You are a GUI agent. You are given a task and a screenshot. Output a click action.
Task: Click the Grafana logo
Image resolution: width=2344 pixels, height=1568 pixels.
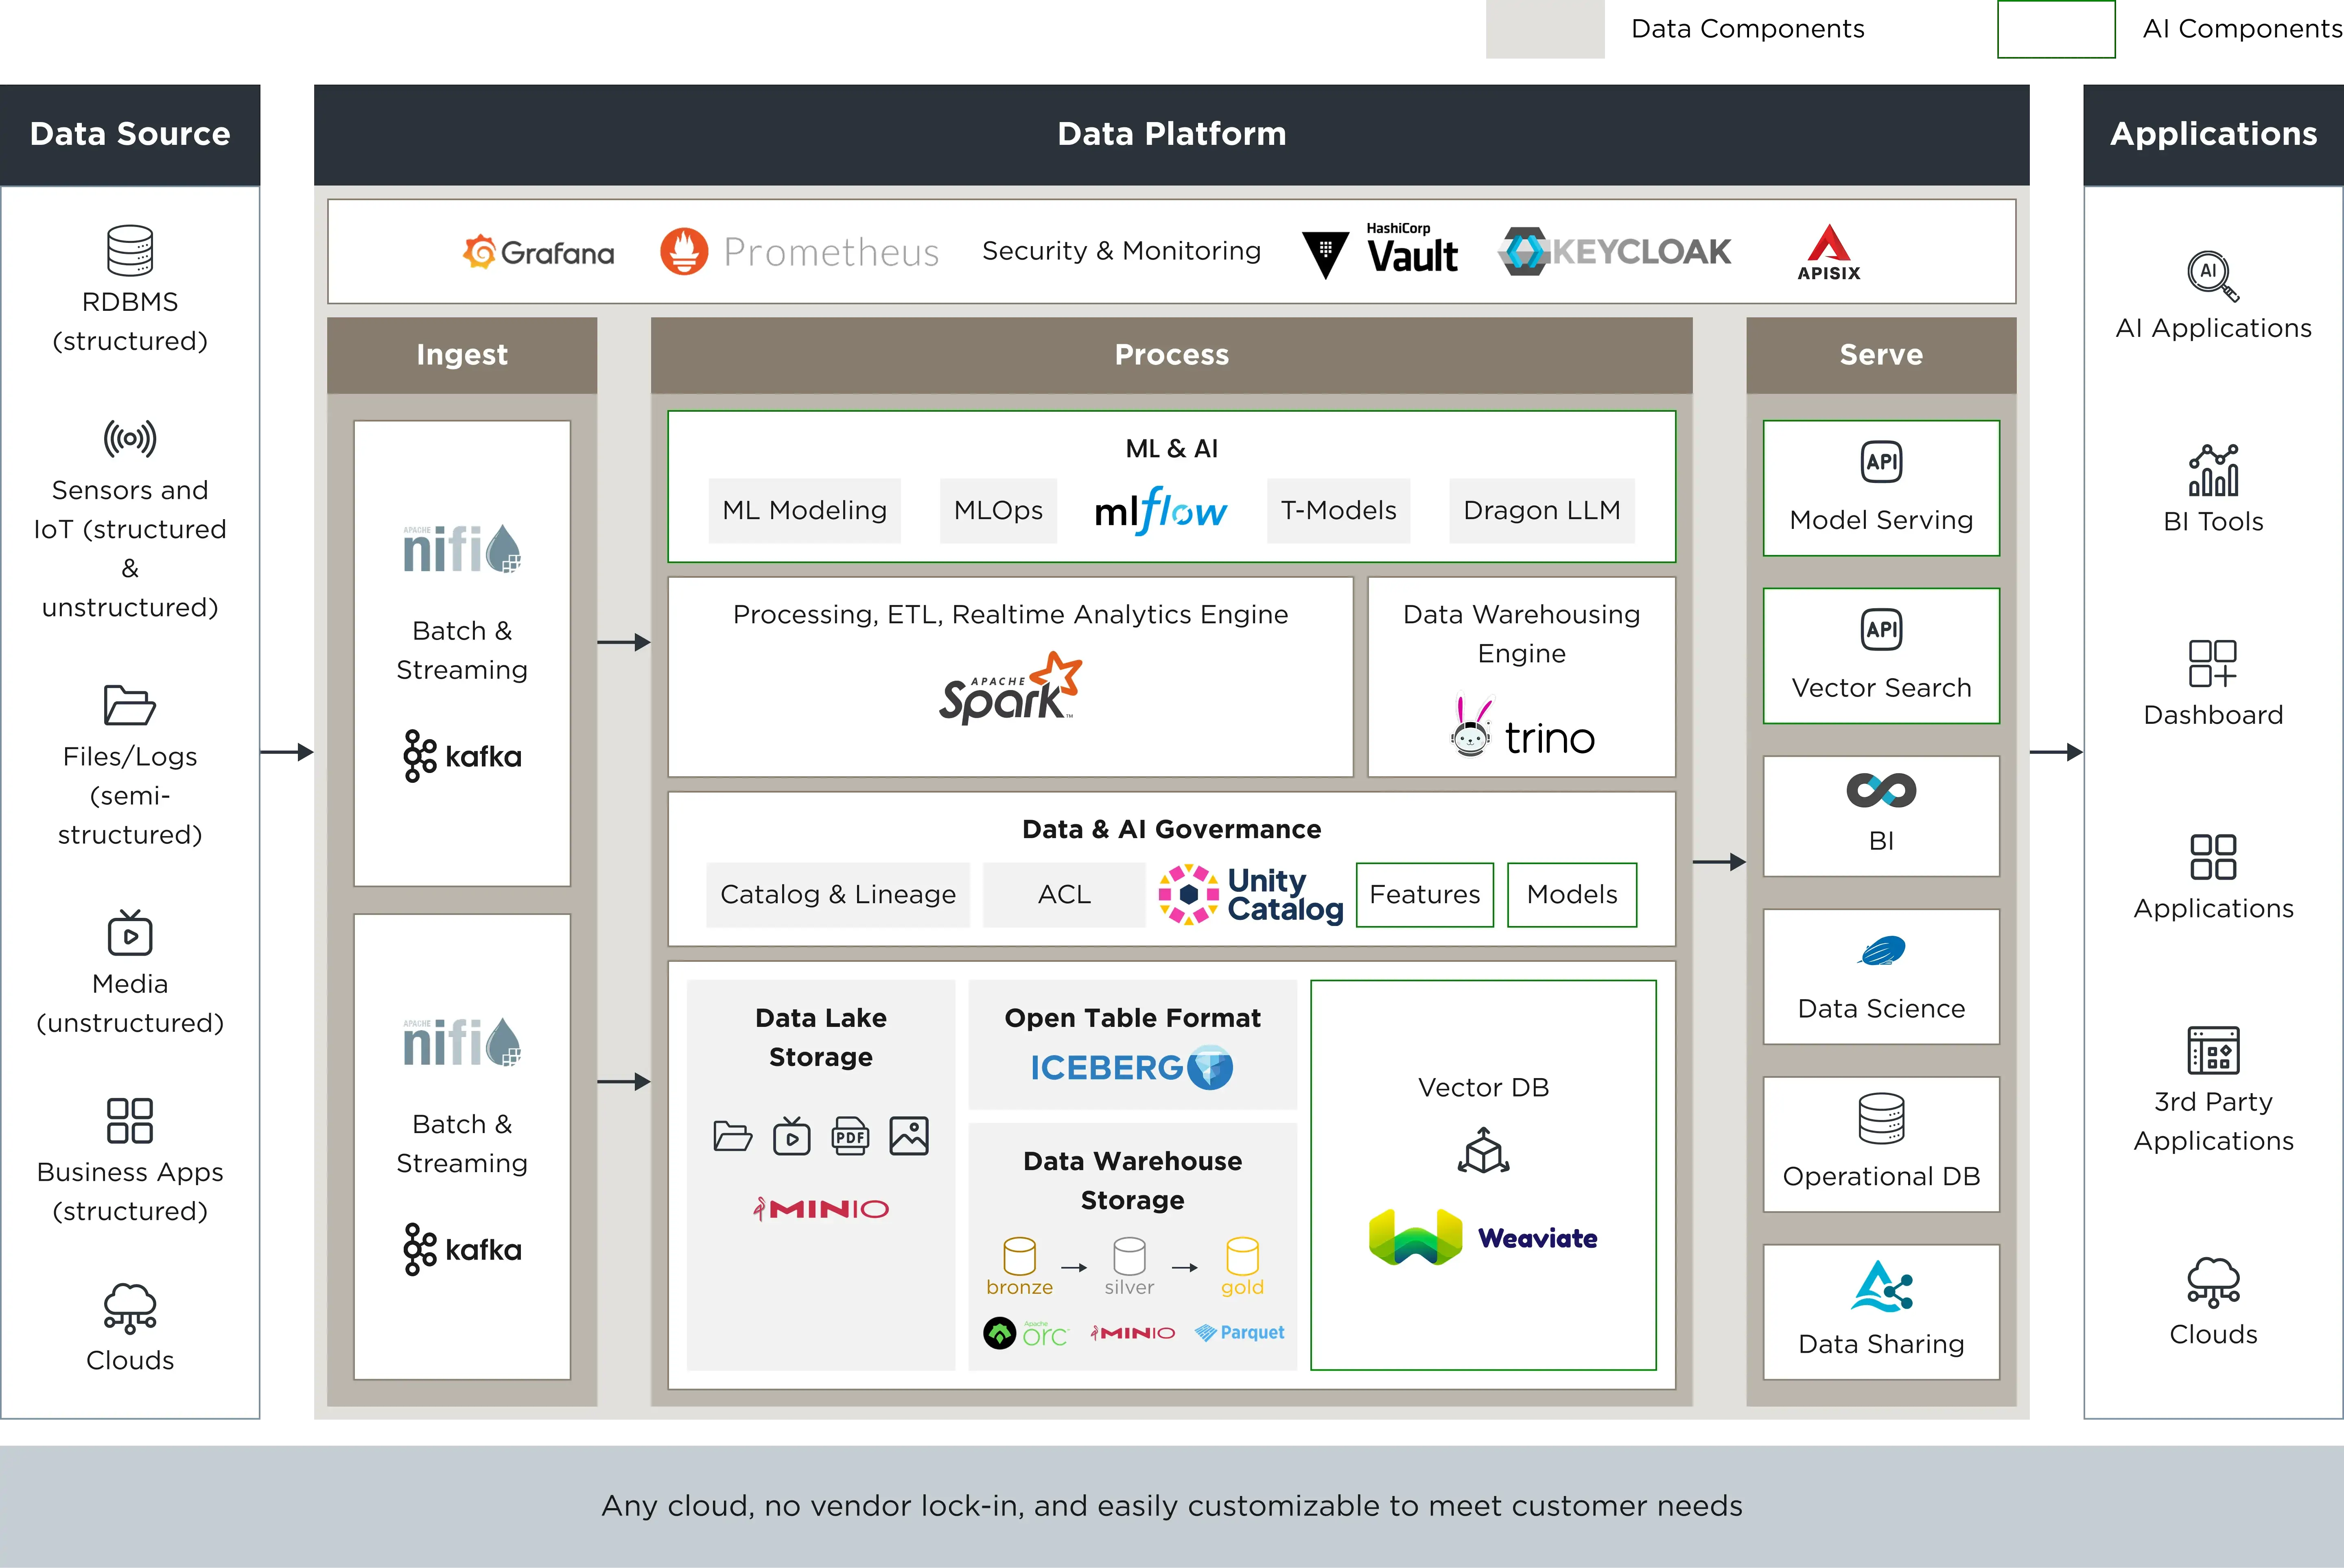[x=538, y=252]
